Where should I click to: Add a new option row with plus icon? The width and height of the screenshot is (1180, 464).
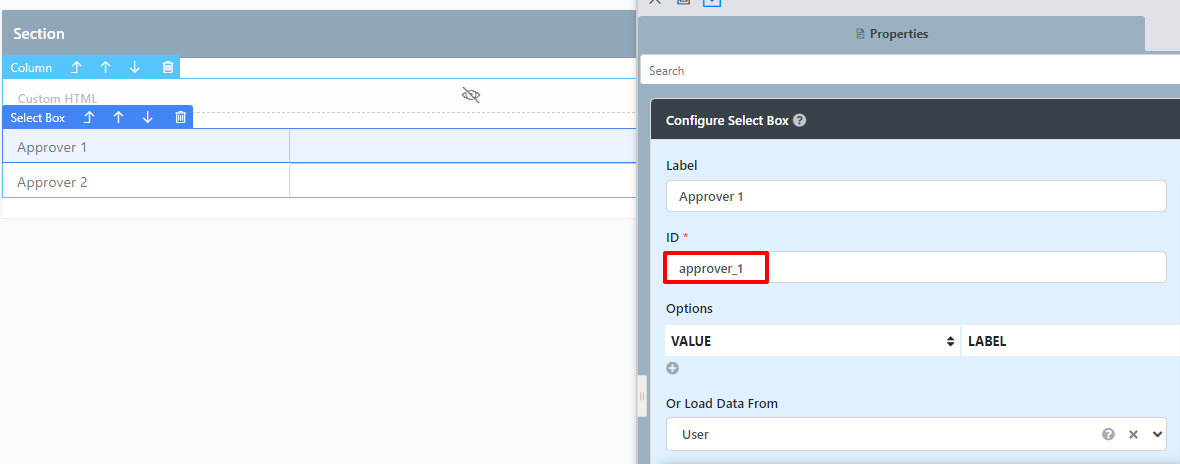point(673,368)
